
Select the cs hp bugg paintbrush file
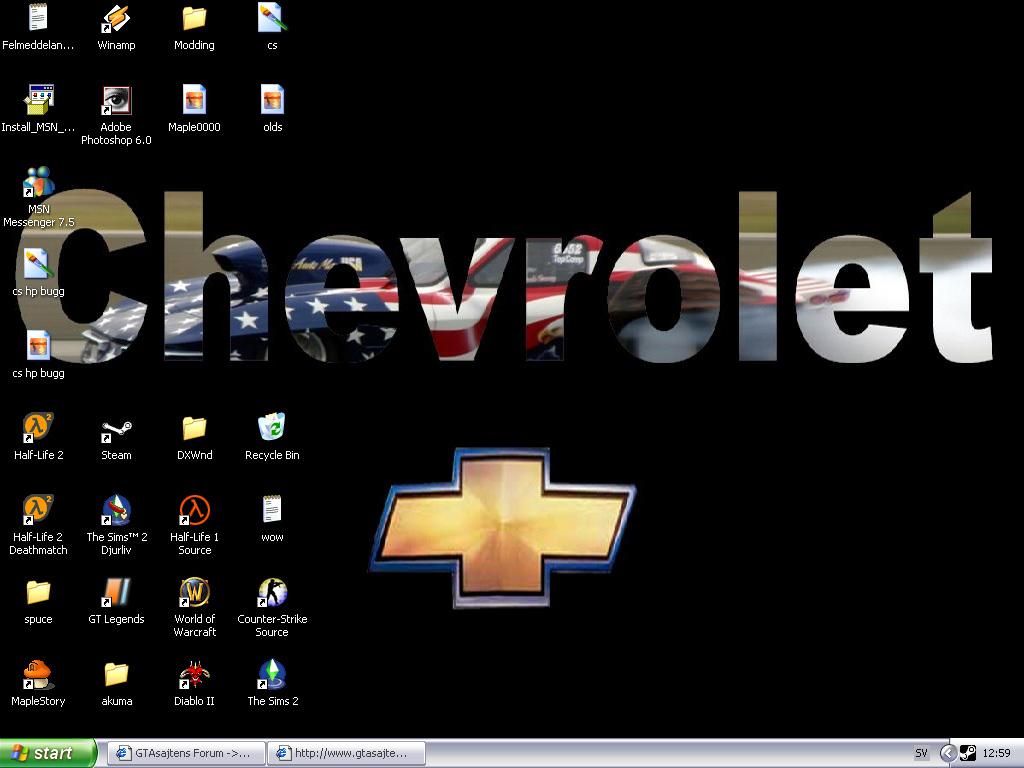click(x=39, y=264)
